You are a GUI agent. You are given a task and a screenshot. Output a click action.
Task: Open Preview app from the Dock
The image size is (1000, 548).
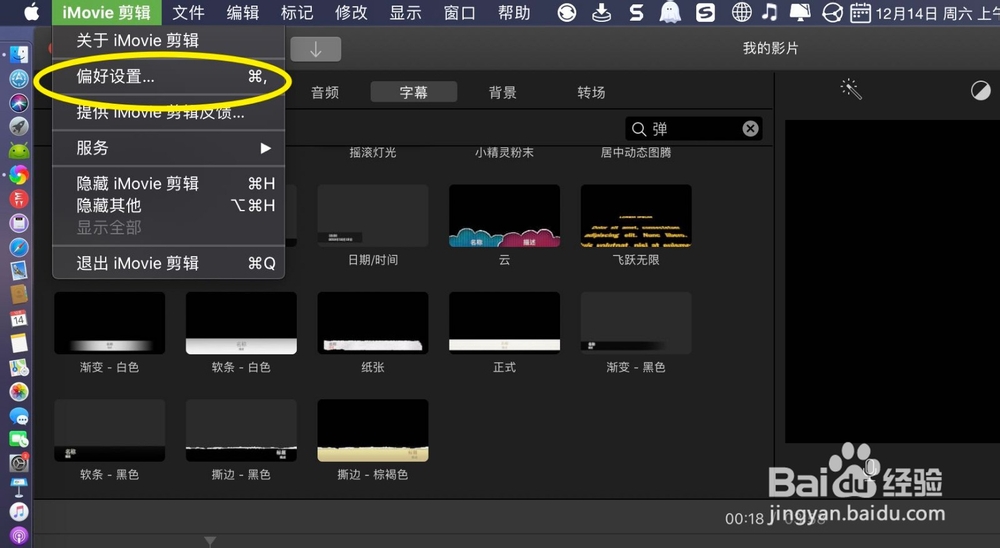tap(19, 270)
